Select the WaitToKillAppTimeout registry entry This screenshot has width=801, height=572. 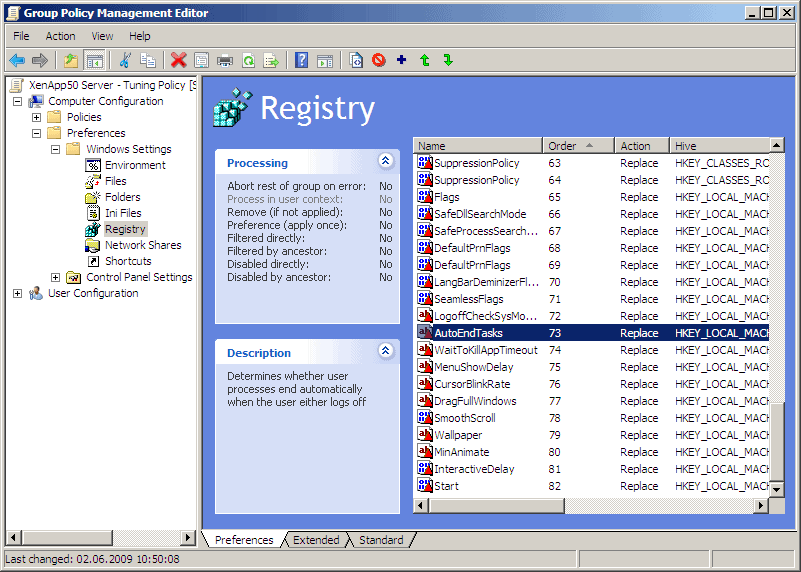(x=485, y=350)
